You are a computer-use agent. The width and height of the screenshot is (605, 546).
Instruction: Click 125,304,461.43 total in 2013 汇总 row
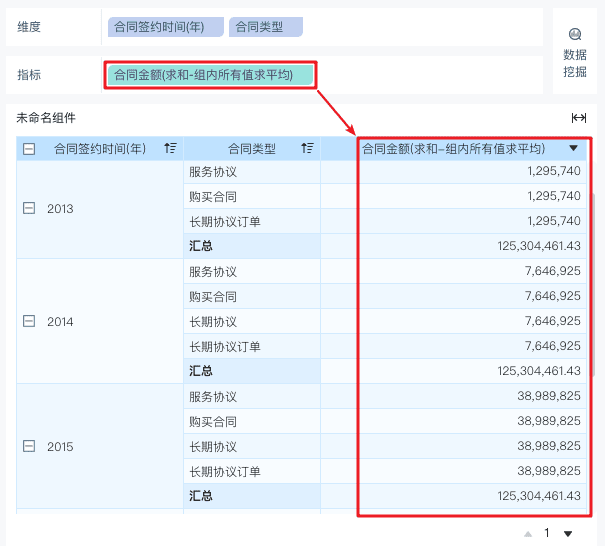539,246
